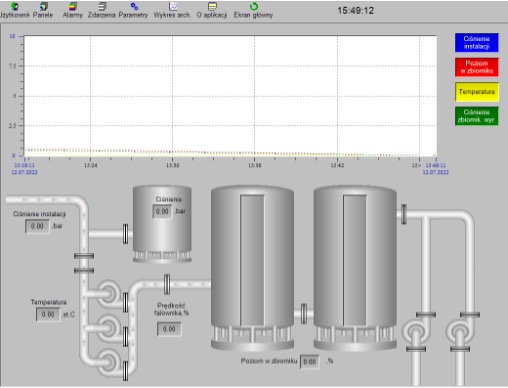
Task: Click the 15:30 marker on chart time axis
Action: 172,165
